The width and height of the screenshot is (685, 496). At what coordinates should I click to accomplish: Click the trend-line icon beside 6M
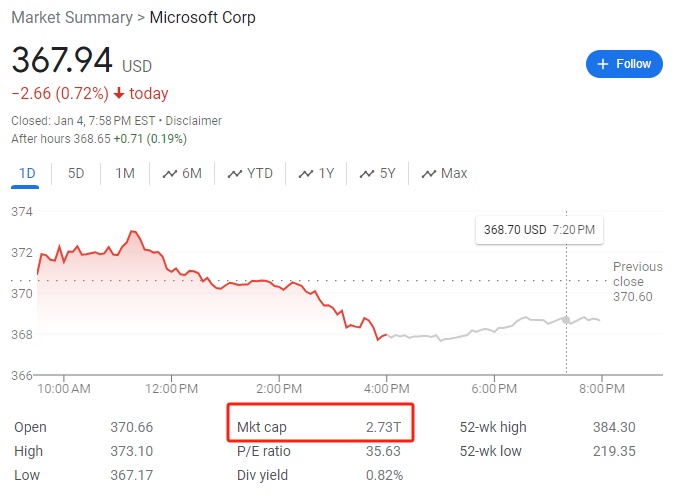(169, 174)
